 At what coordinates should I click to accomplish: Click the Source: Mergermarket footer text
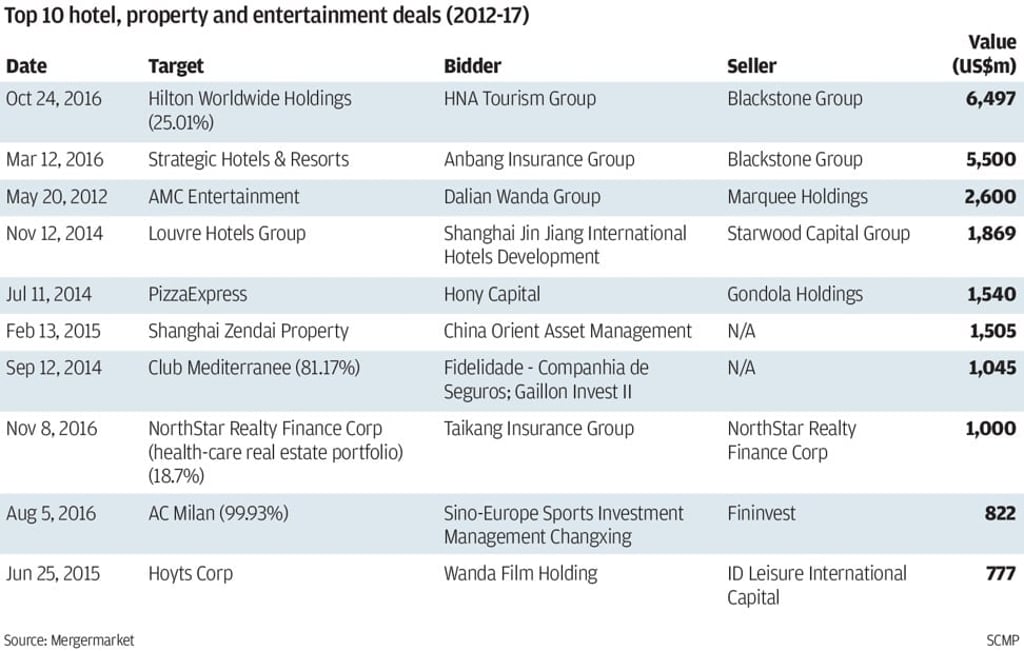pos(69,639)
